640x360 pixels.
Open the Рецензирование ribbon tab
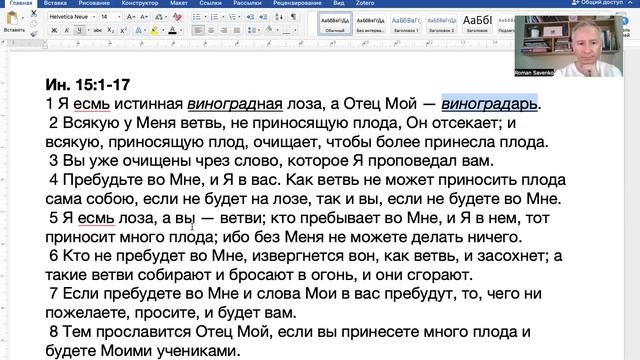click(x=297, y=2)
